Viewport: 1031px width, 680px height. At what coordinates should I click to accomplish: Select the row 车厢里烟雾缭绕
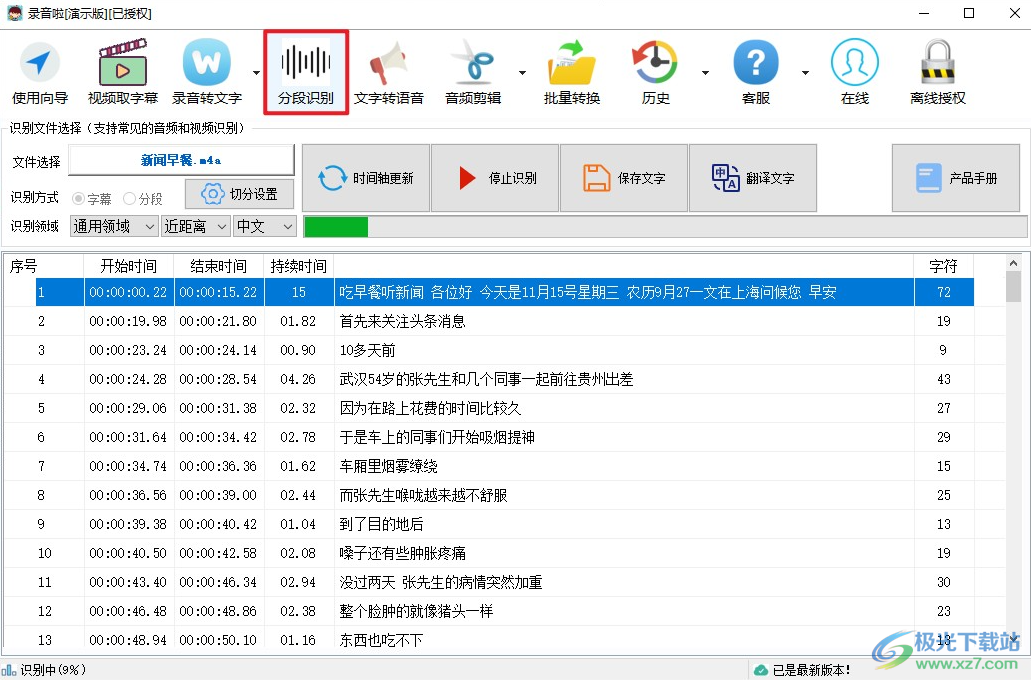pos(489,466)
